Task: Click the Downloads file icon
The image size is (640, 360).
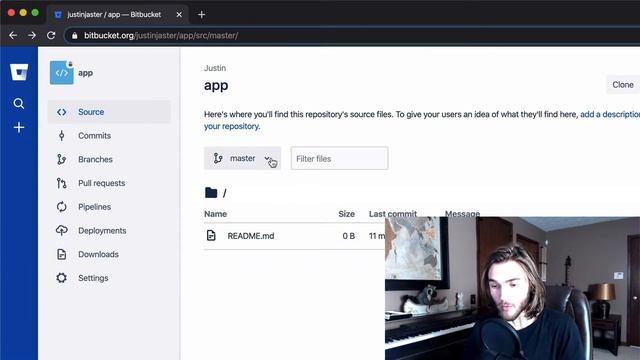Action: point(62,254)
